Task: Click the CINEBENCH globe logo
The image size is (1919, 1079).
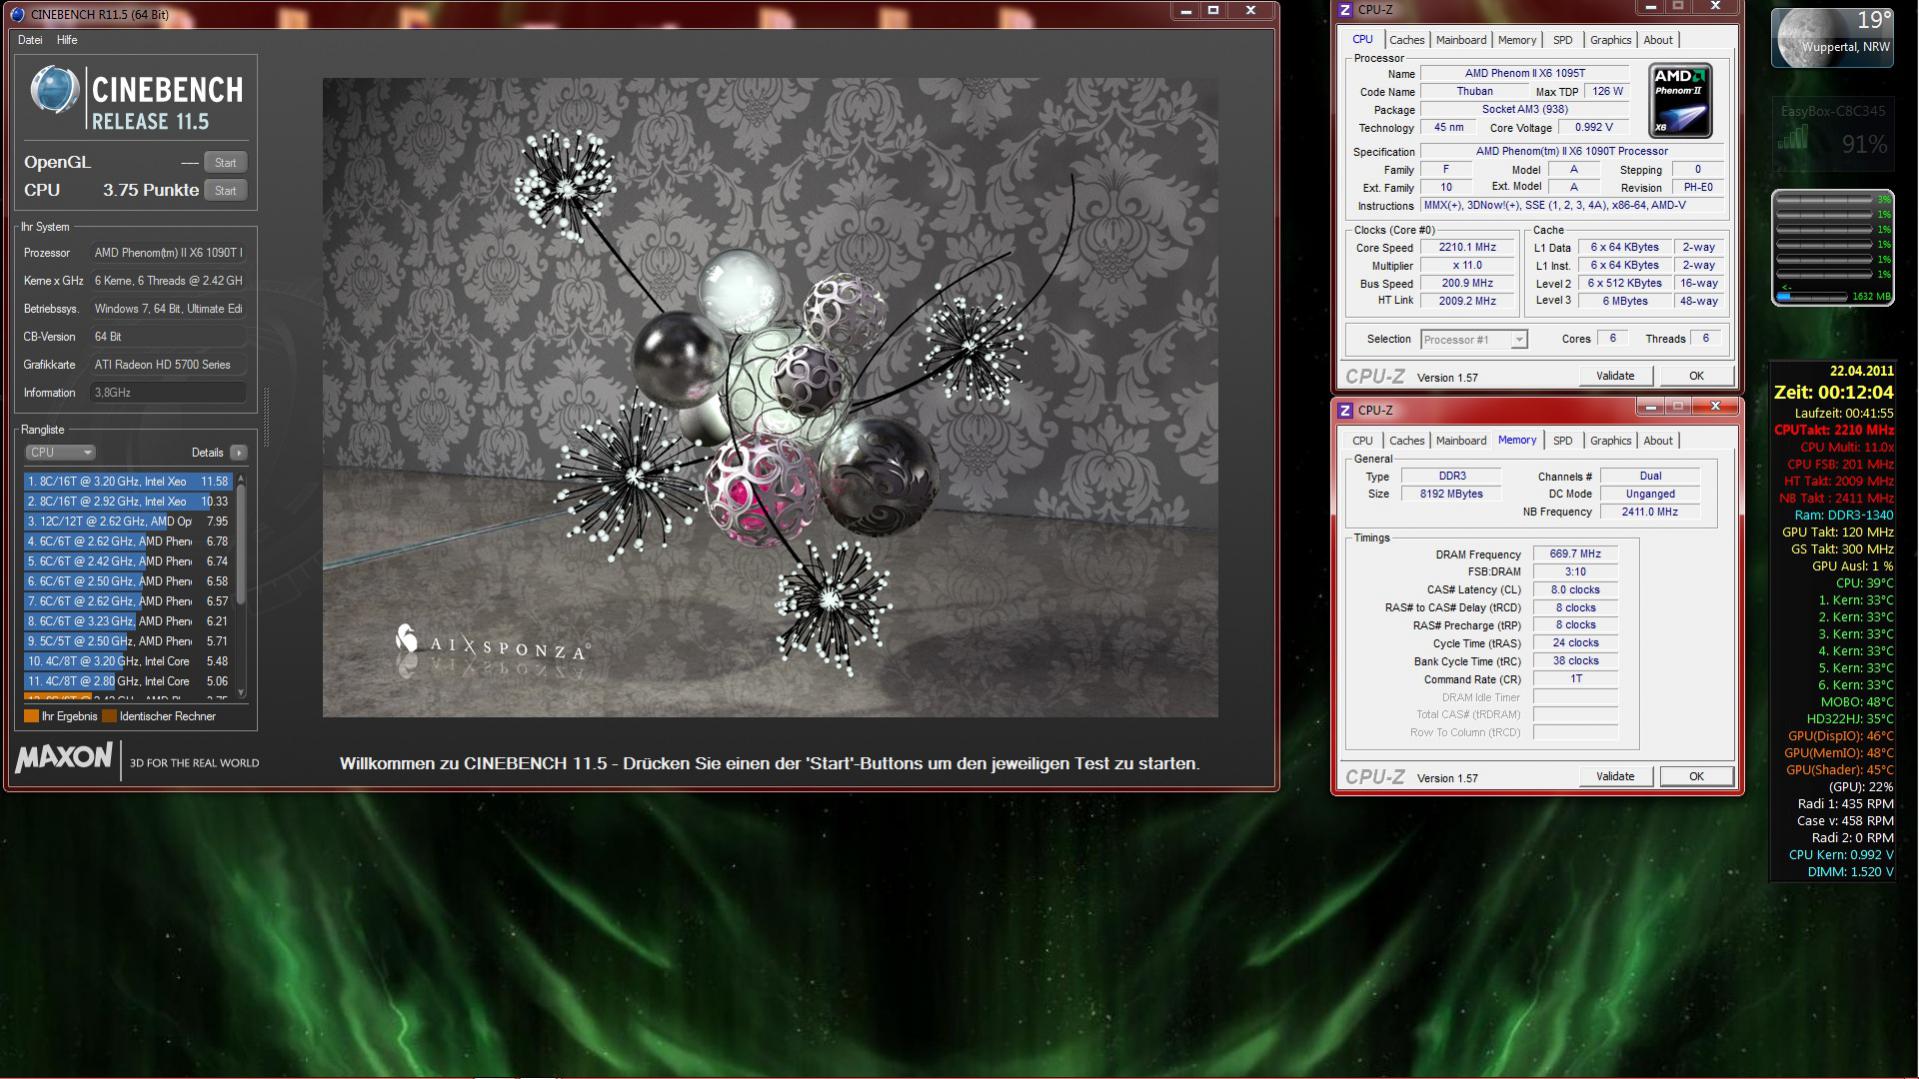Action: [x=54, y=91]
